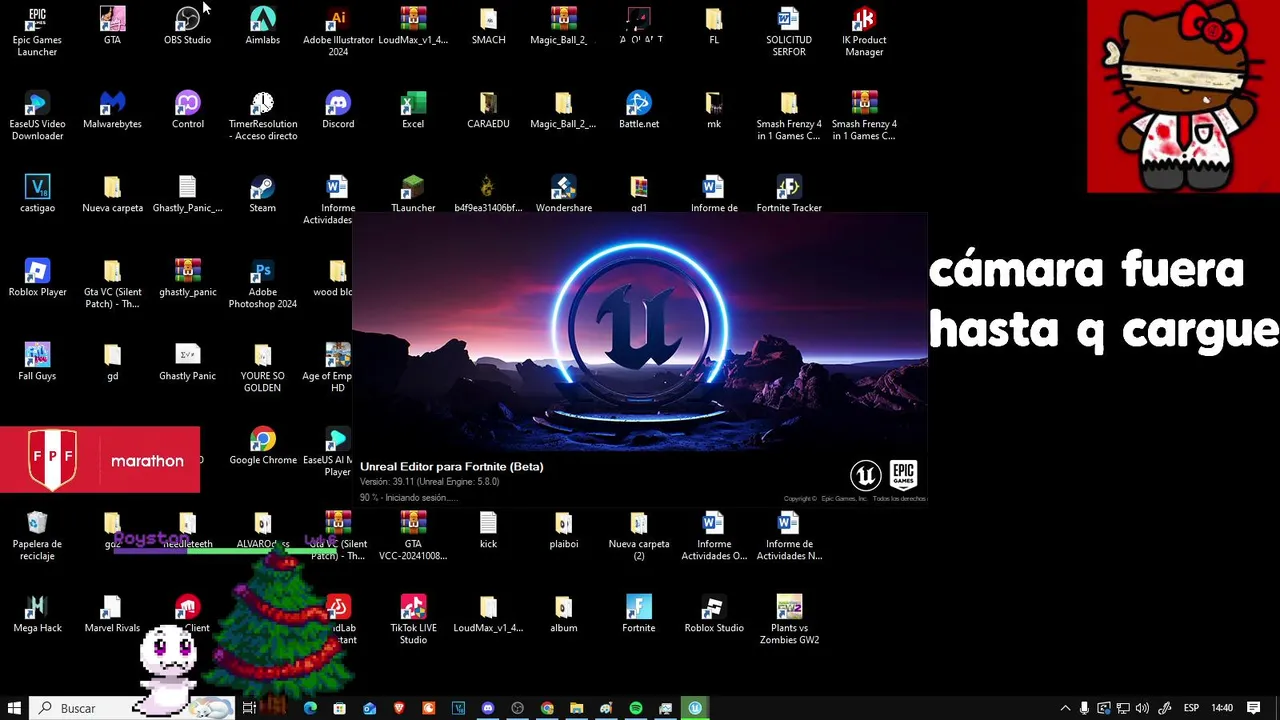1280x720 pixels.
Task: Select the Mega Hack desktop icon
Action: pos(37,614)
